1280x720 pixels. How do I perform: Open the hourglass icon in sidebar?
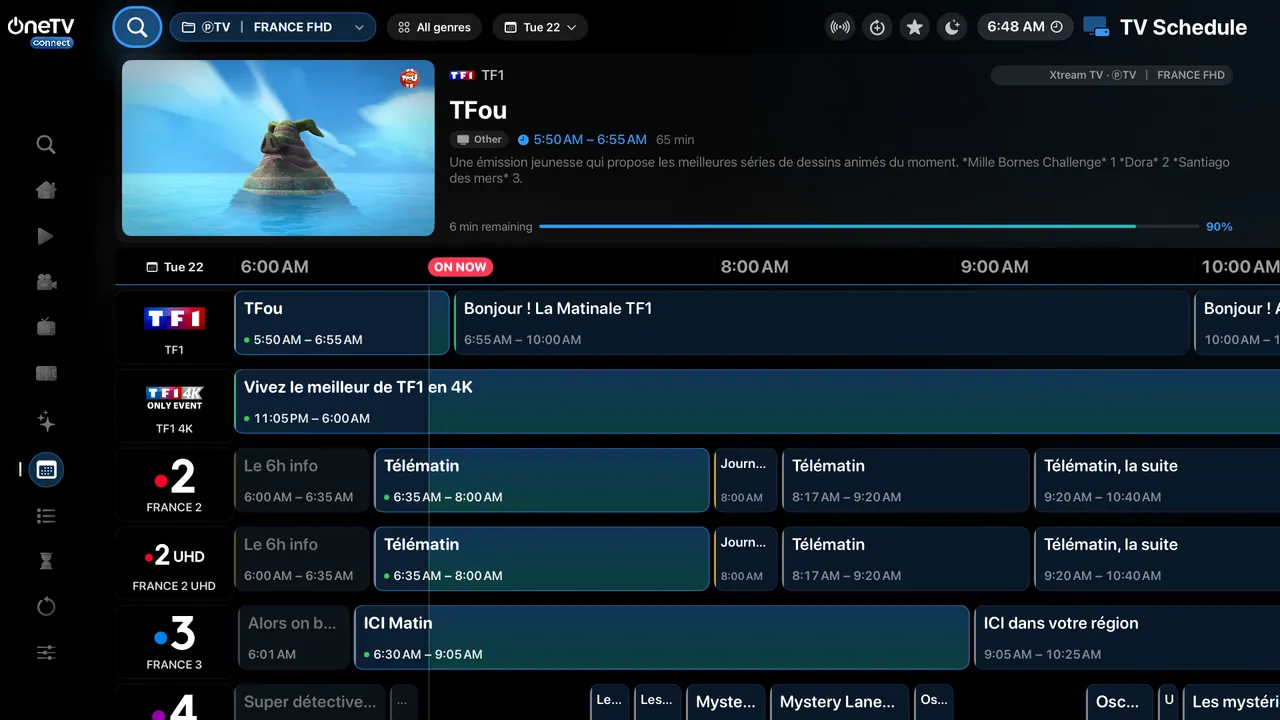46,561
